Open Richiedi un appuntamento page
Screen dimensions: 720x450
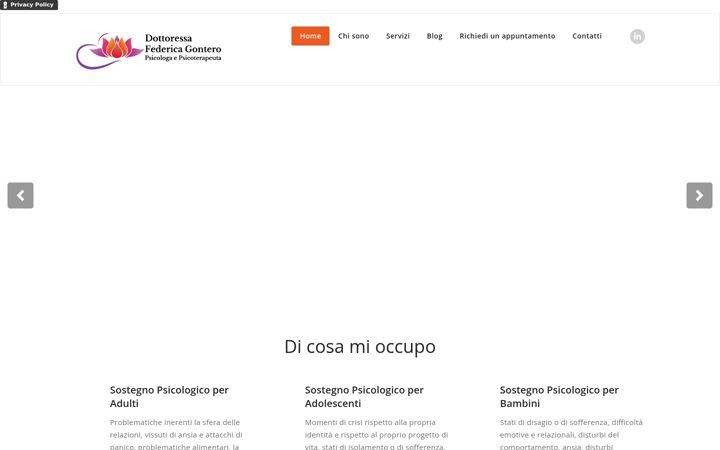tap(507, 36)
